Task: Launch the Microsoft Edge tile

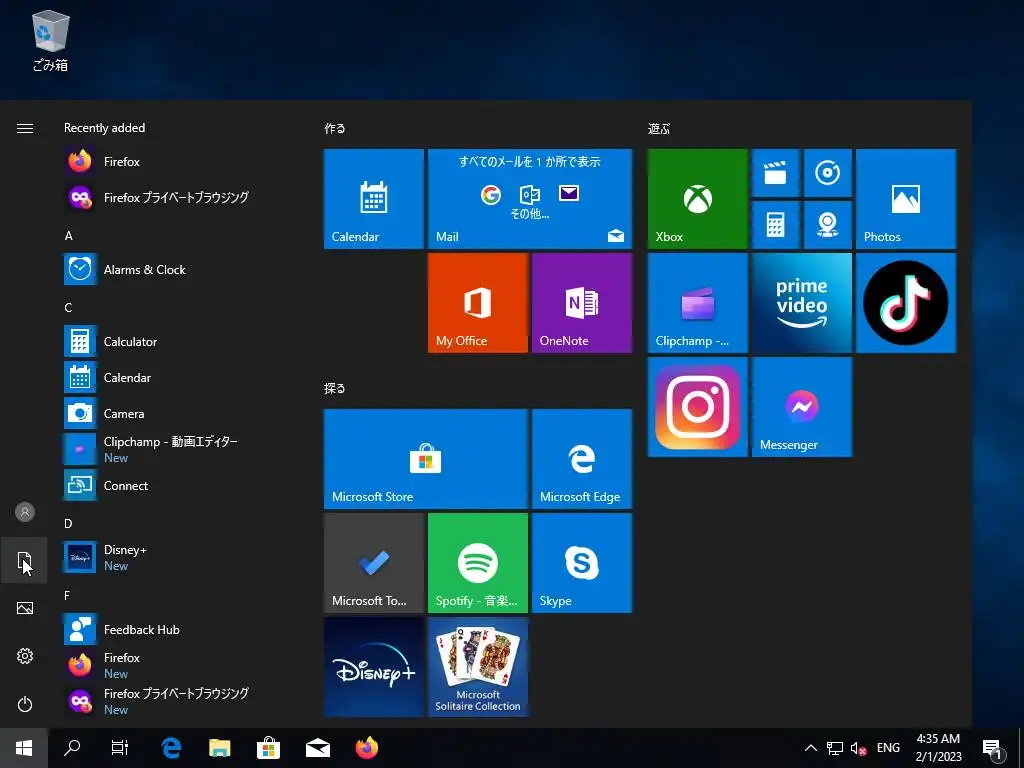Action: coord(582,459)
